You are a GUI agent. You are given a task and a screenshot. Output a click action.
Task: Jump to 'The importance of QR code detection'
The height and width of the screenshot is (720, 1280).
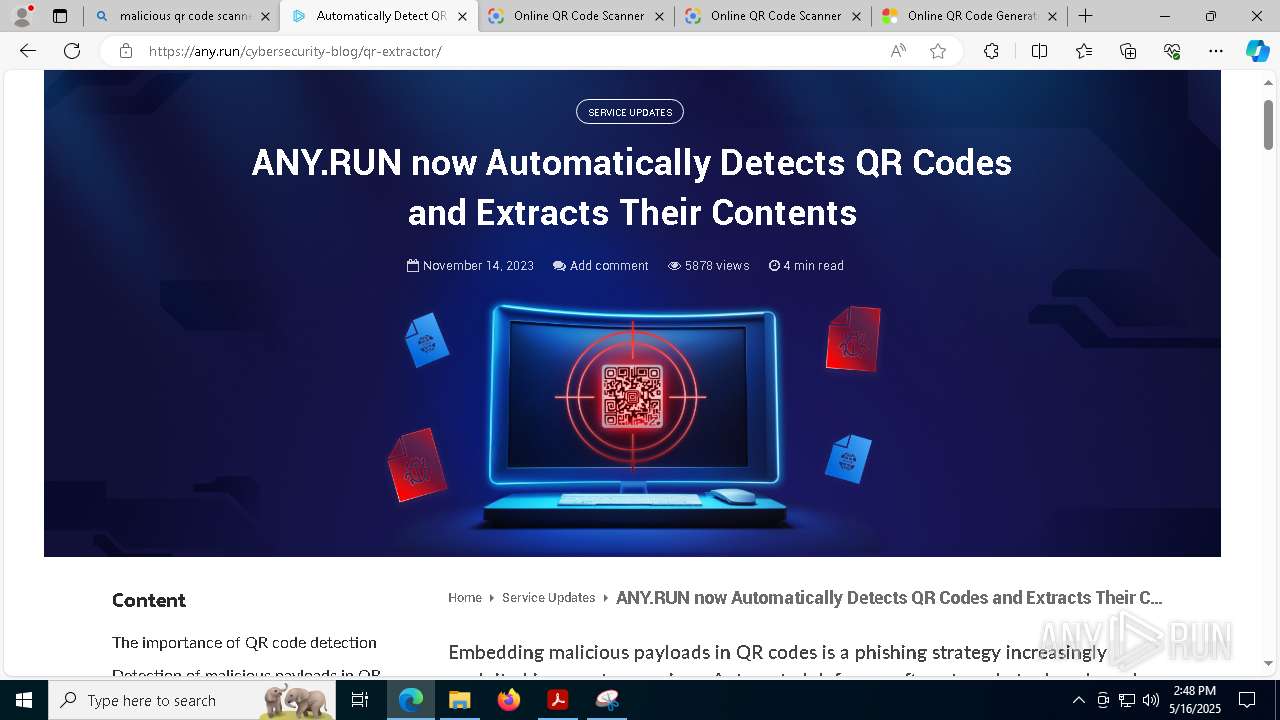(244, 643)
